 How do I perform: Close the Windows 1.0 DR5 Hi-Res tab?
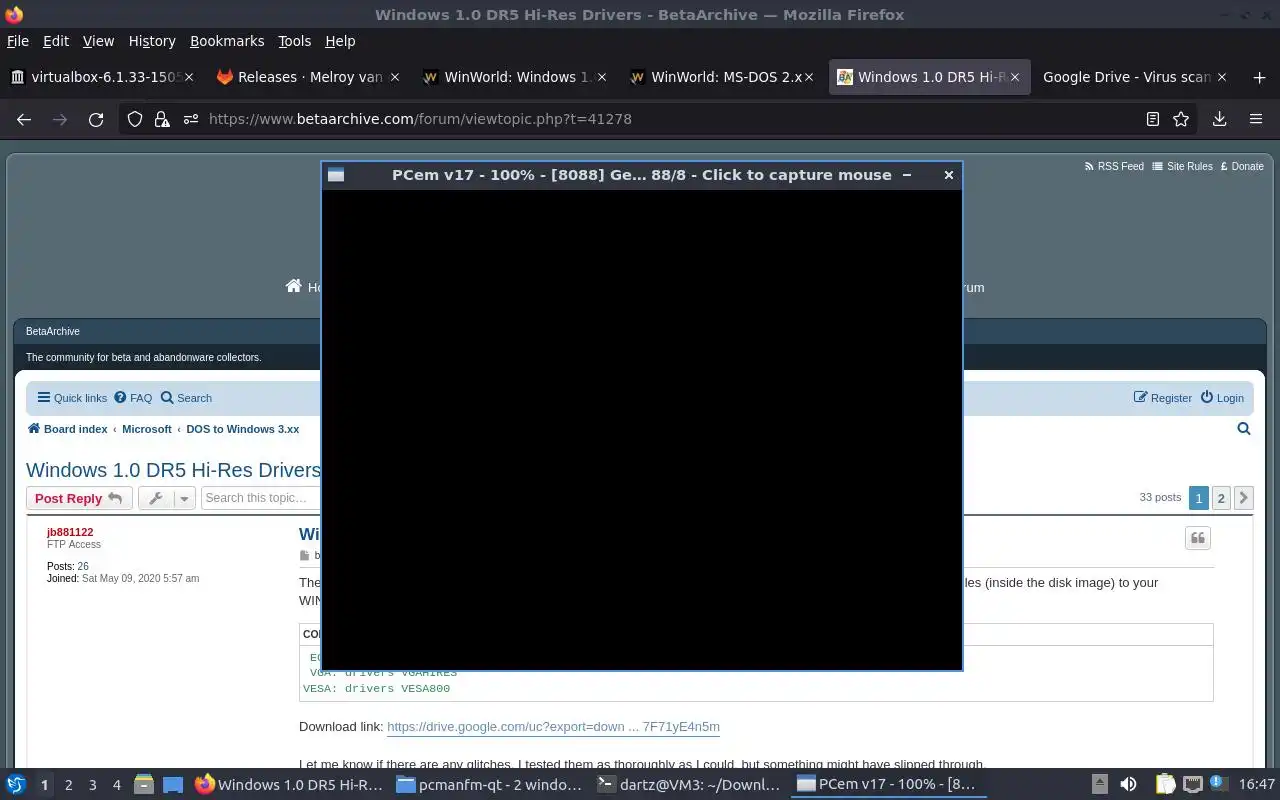pos(1015,77)
